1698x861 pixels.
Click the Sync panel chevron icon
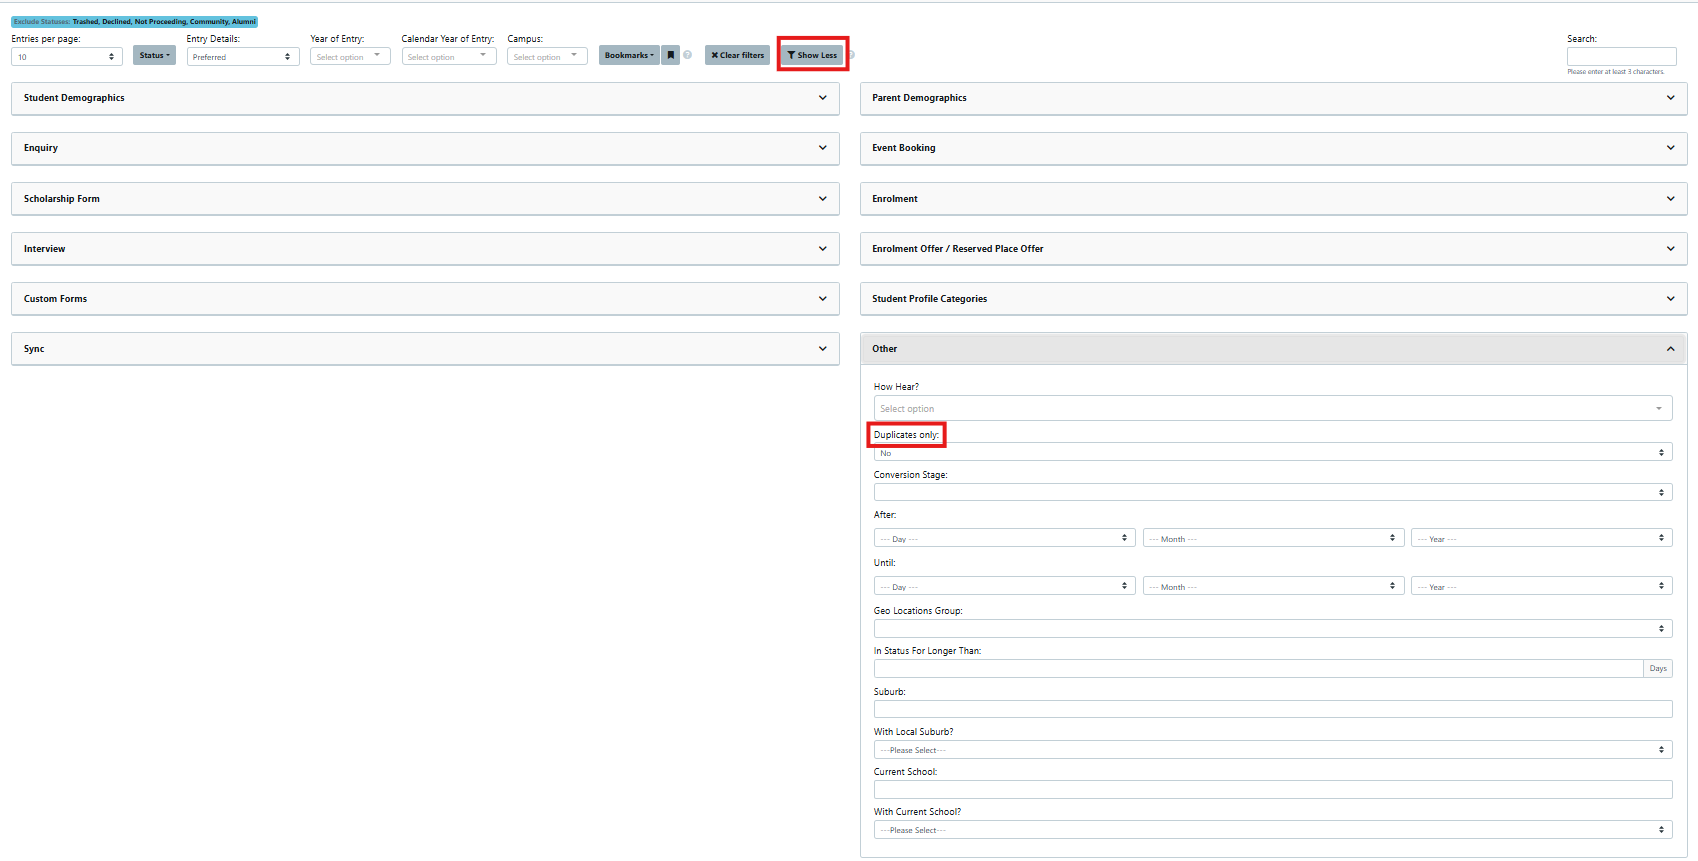click(822, 349)
